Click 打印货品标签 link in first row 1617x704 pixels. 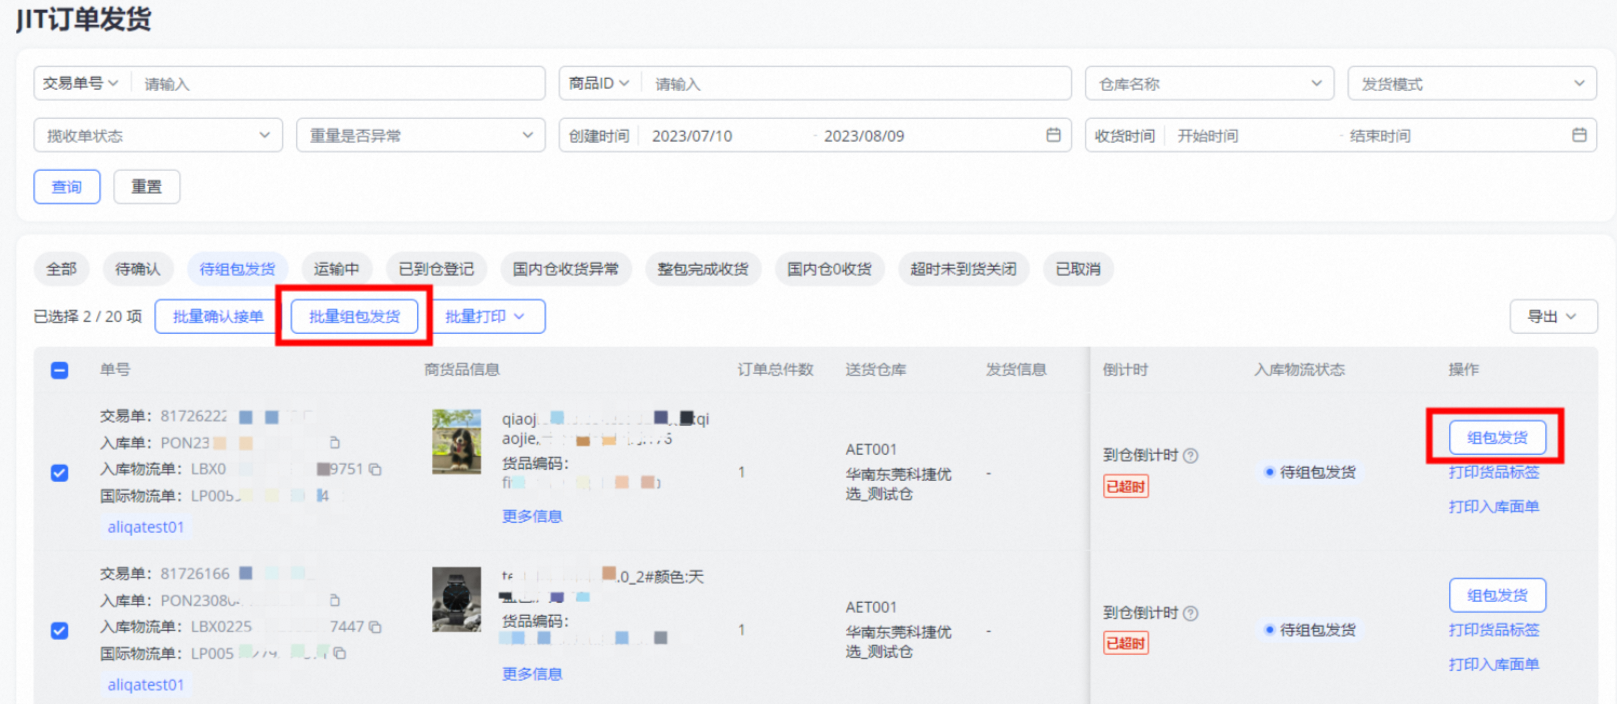click(1493, 473)
